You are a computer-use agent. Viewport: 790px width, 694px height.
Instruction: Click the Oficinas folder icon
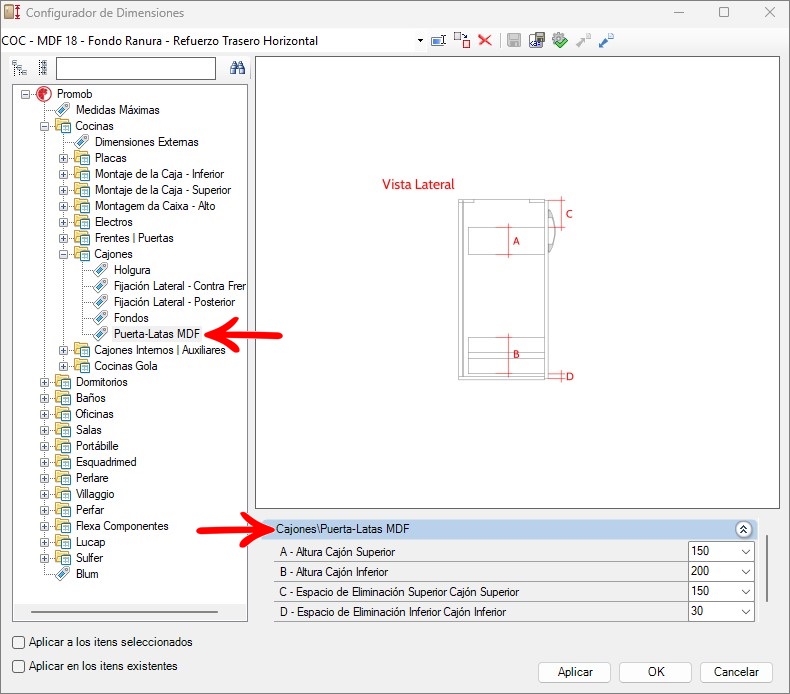pos(63,414)
